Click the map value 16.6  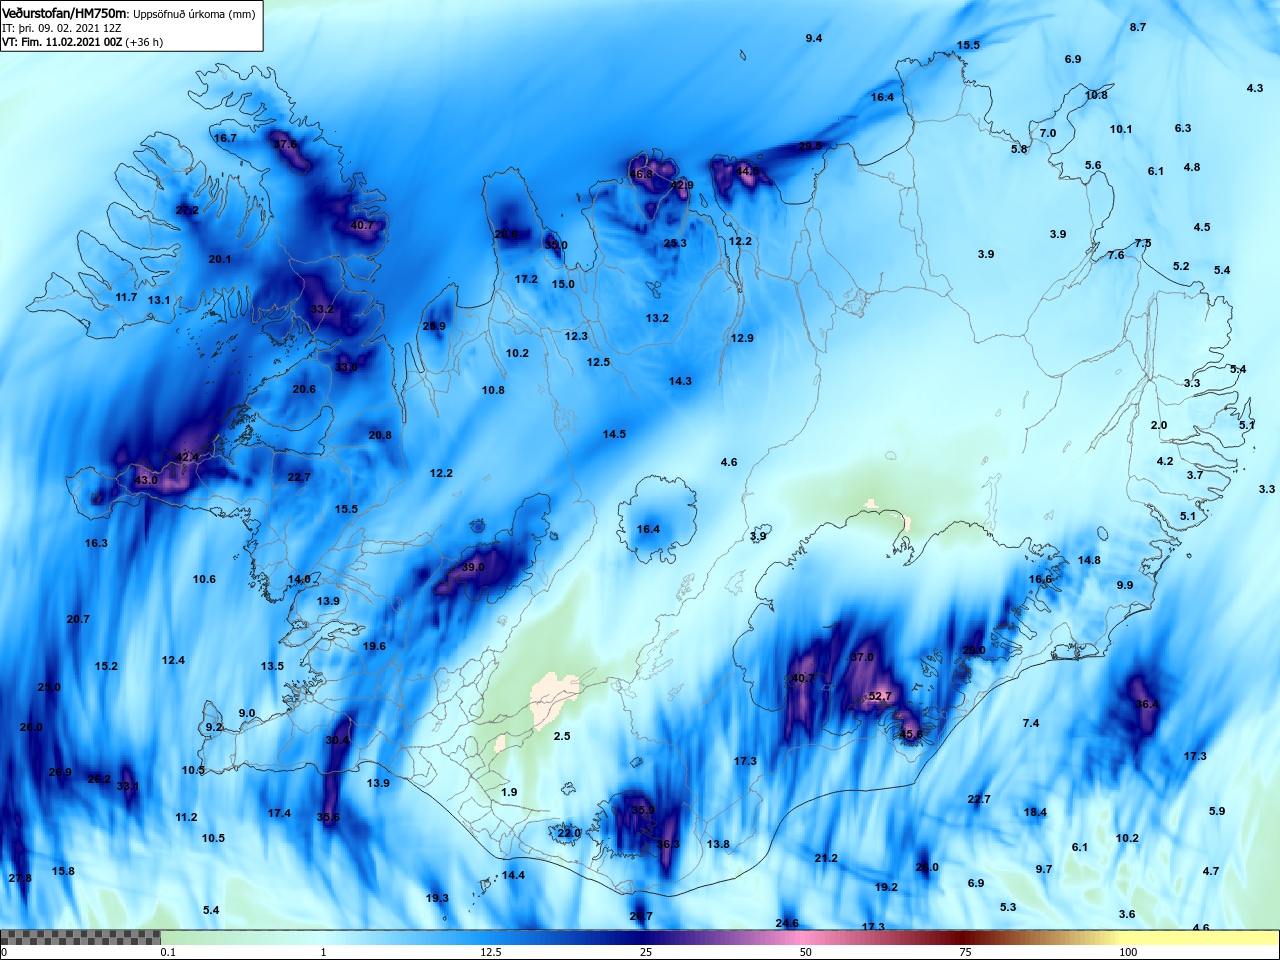pyautogui.click(x=1040, y=579)
